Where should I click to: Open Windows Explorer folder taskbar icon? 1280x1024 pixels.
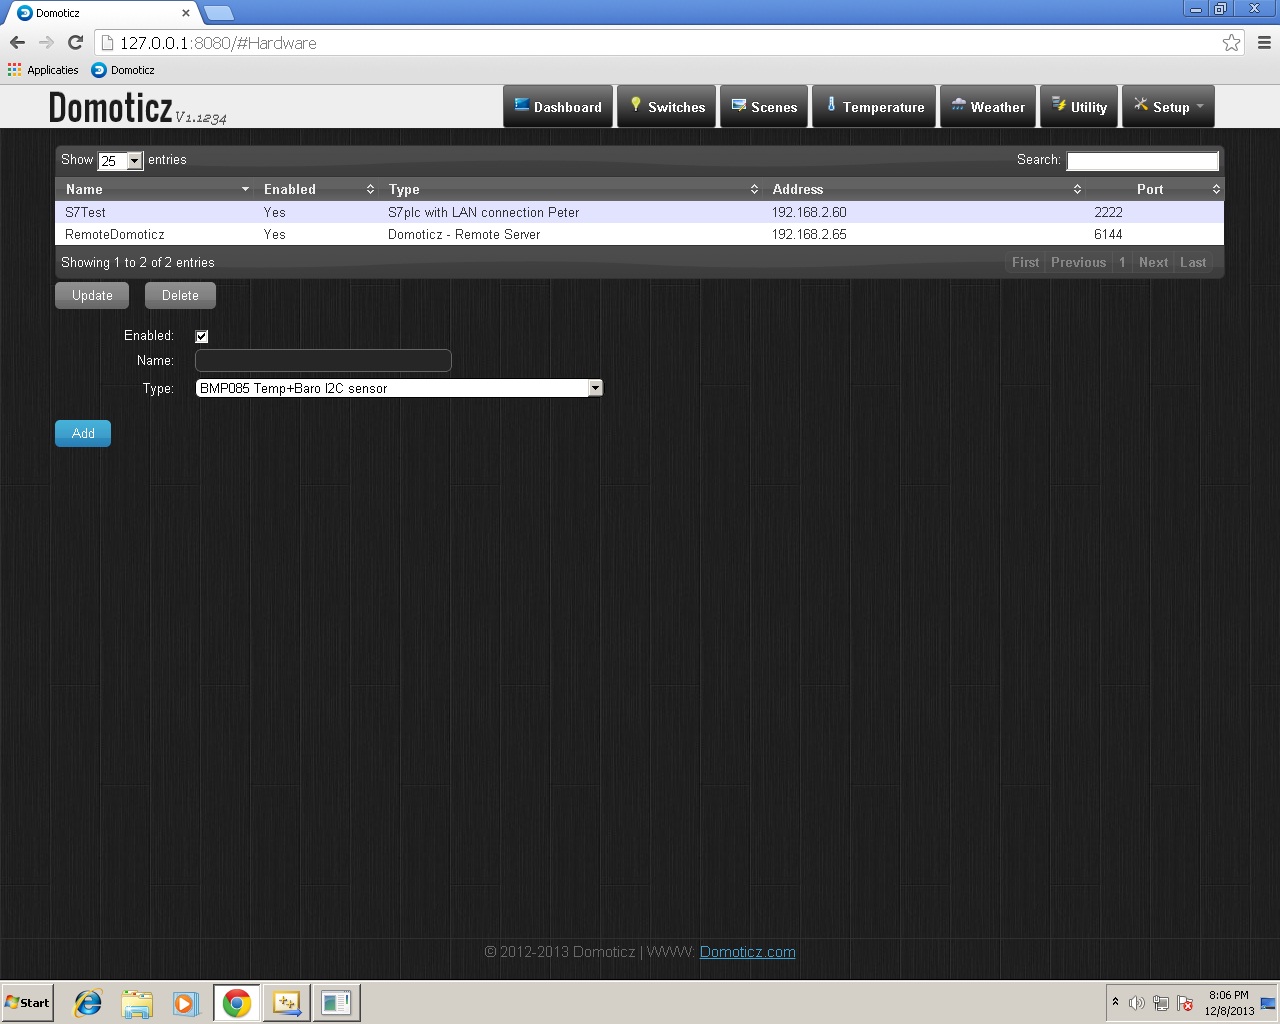(x=137, y=1003)
